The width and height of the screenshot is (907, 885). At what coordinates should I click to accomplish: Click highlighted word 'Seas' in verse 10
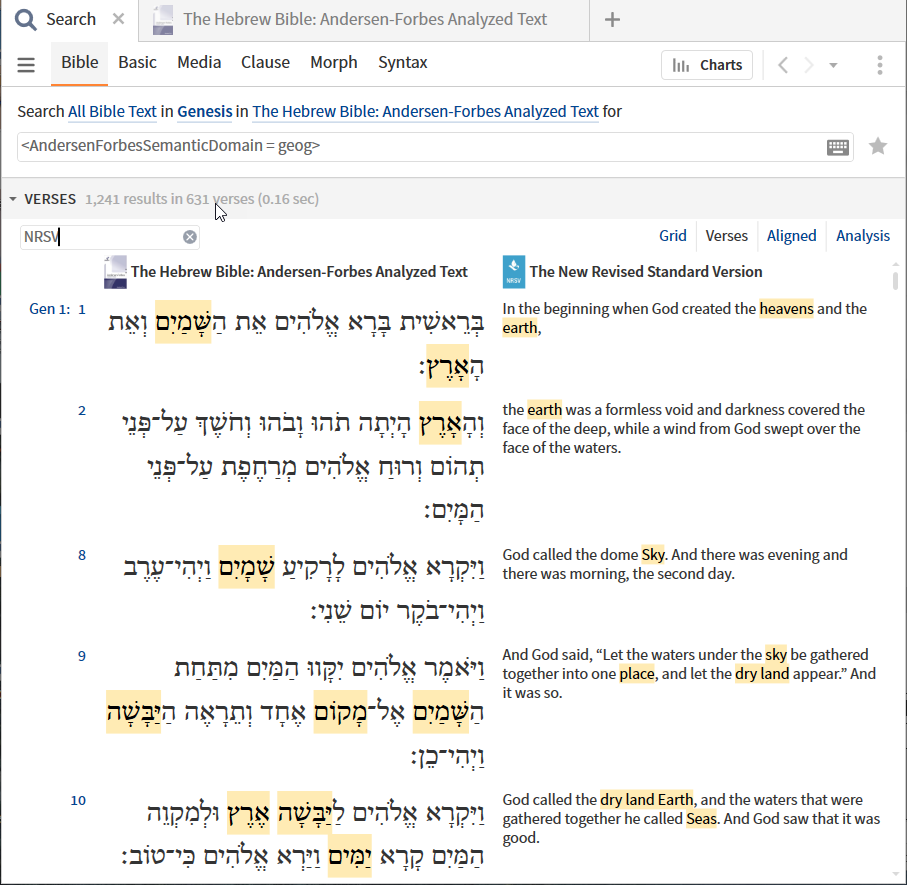pos(701,819)
